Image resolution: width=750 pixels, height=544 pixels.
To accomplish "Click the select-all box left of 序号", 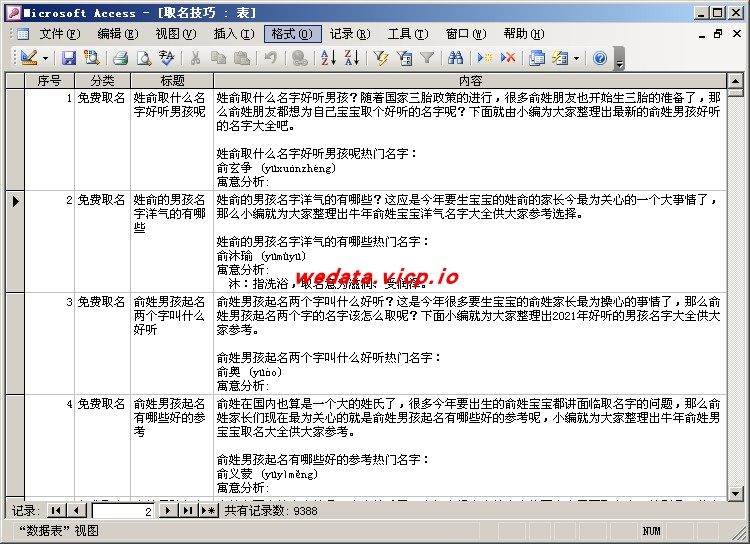I will [15, 80].
